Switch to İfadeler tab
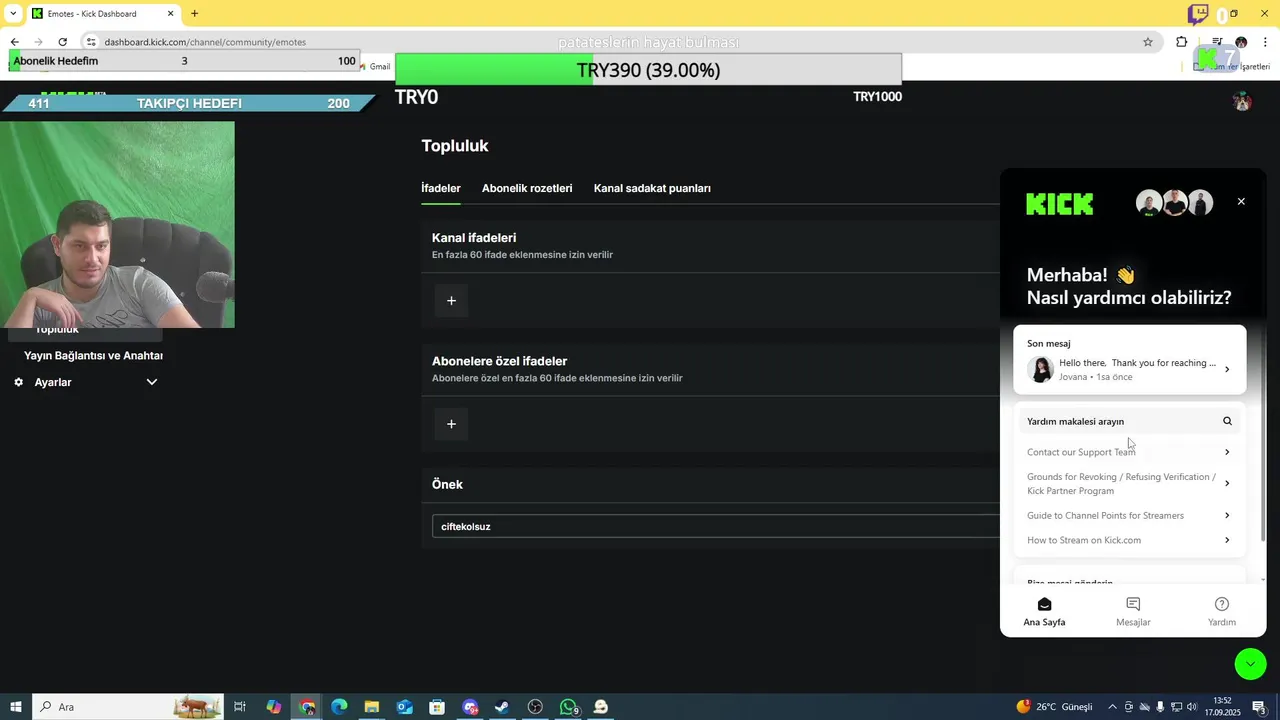Viewport: 1280px width, 720px height. [441, 188]
